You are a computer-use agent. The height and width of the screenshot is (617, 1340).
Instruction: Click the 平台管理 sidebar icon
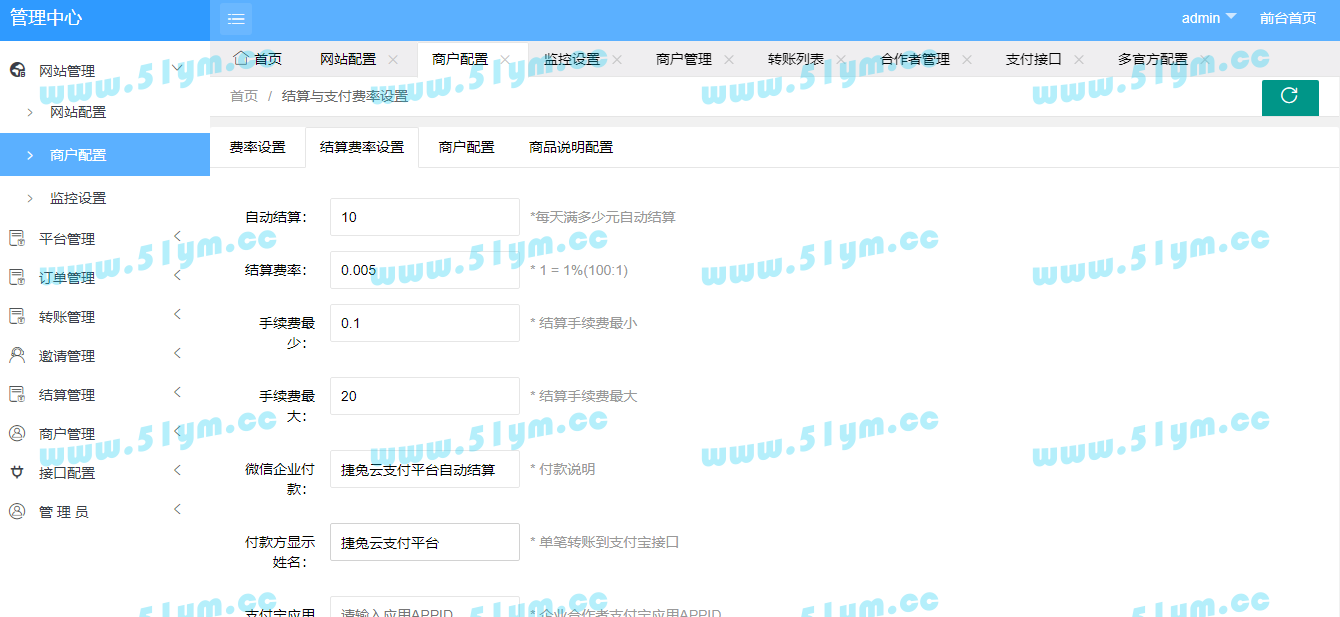click(17, 238)
